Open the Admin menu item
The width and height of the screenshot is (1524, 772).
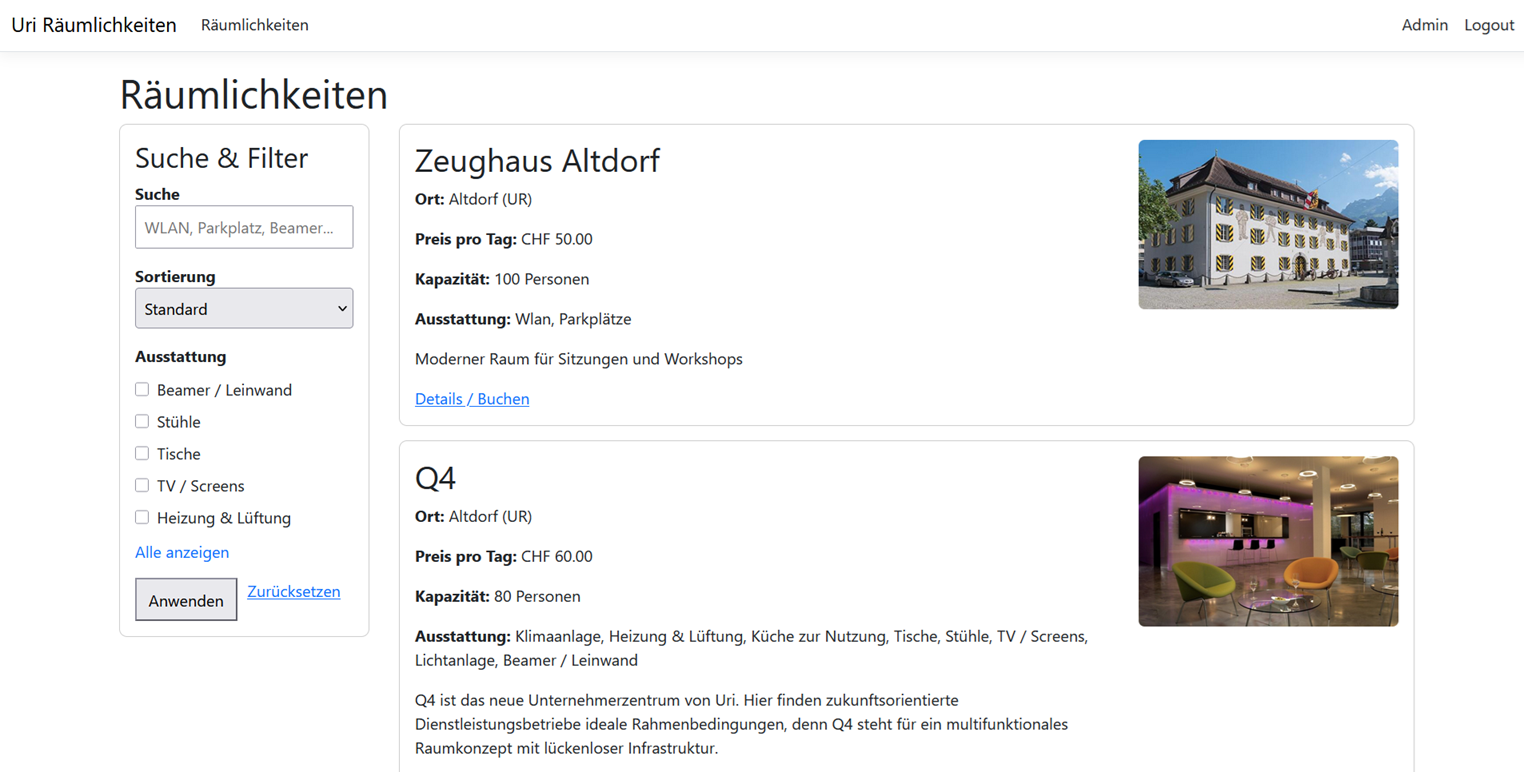[1424, 25]
